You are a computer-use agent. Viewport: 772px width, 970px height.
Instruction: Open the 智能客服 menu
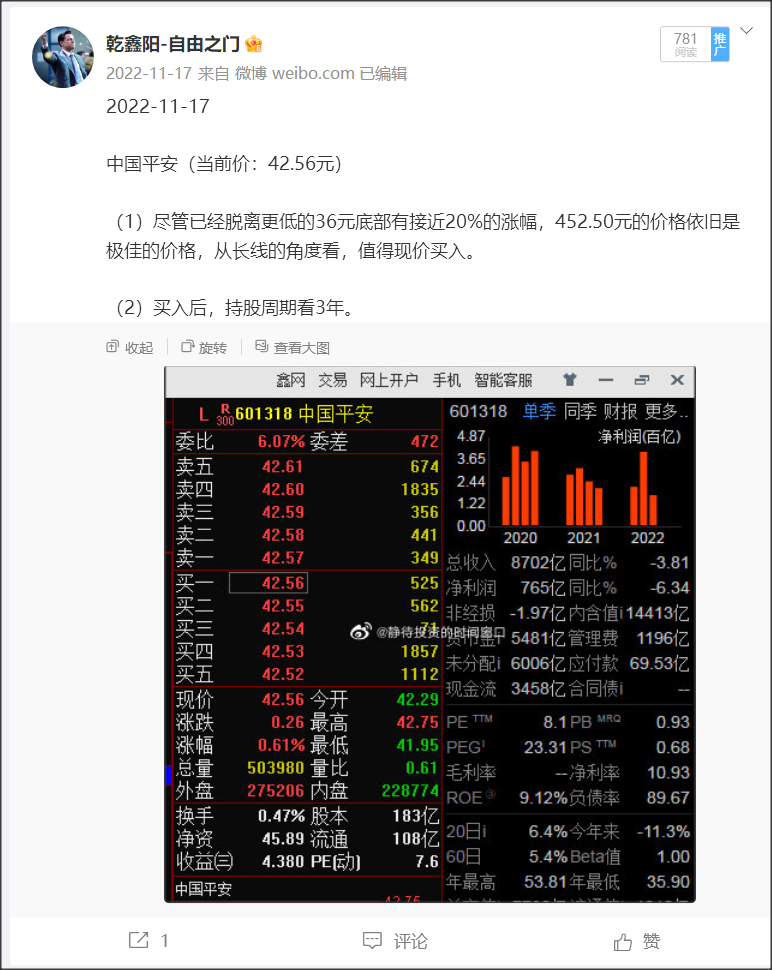coord(504,380)
